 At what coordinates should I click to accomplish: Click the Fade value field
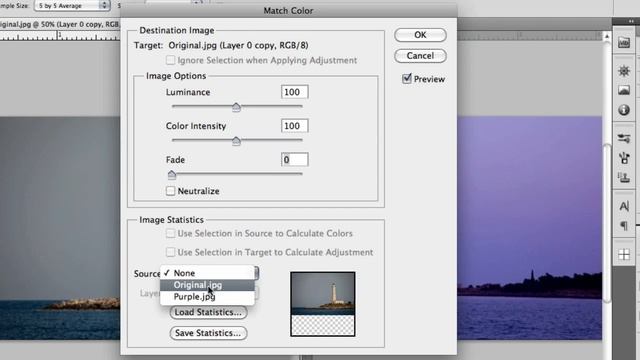click(294, 160)
